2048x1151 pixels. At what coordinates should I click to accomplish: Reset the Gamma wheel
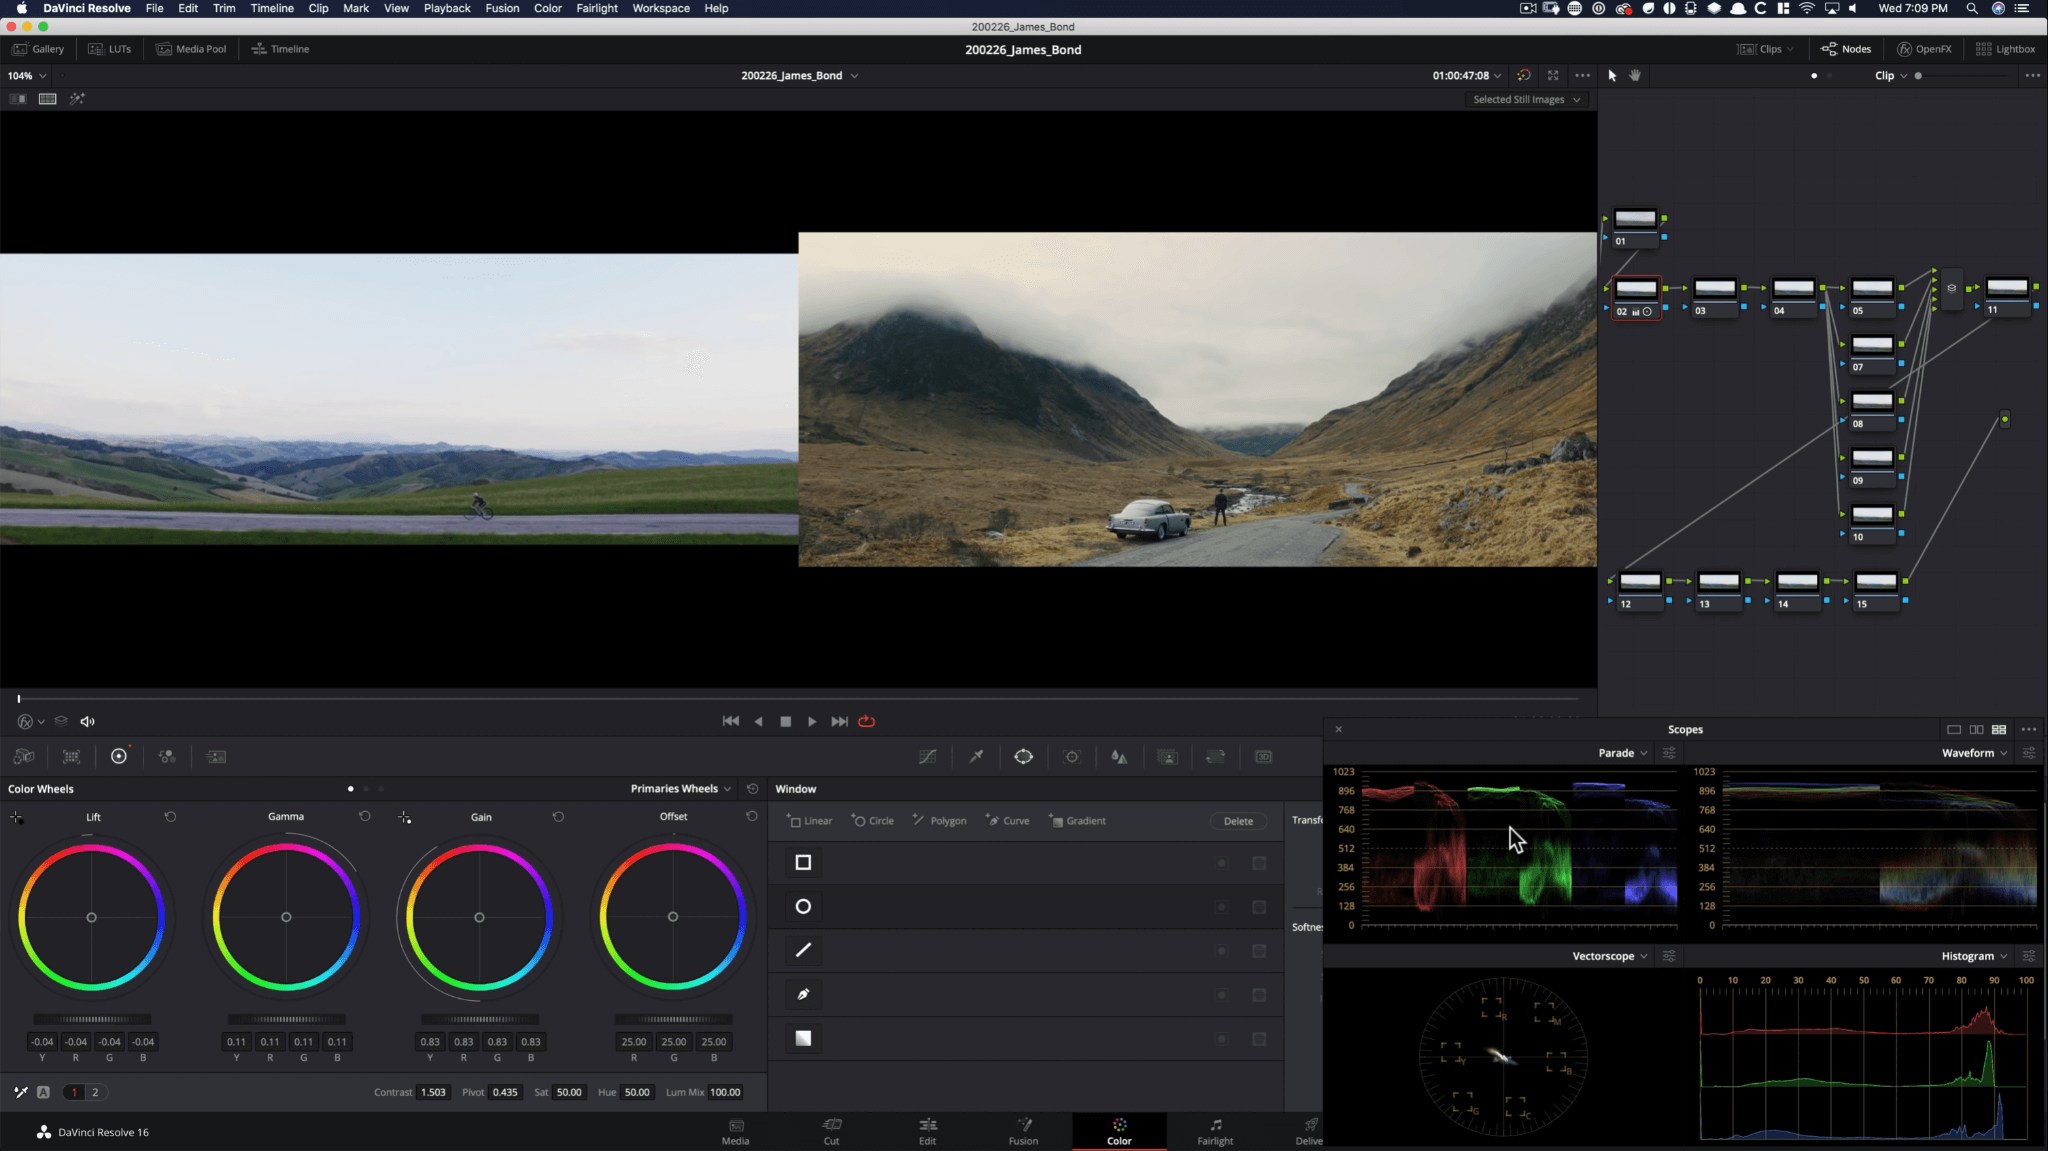click(365, 817)
